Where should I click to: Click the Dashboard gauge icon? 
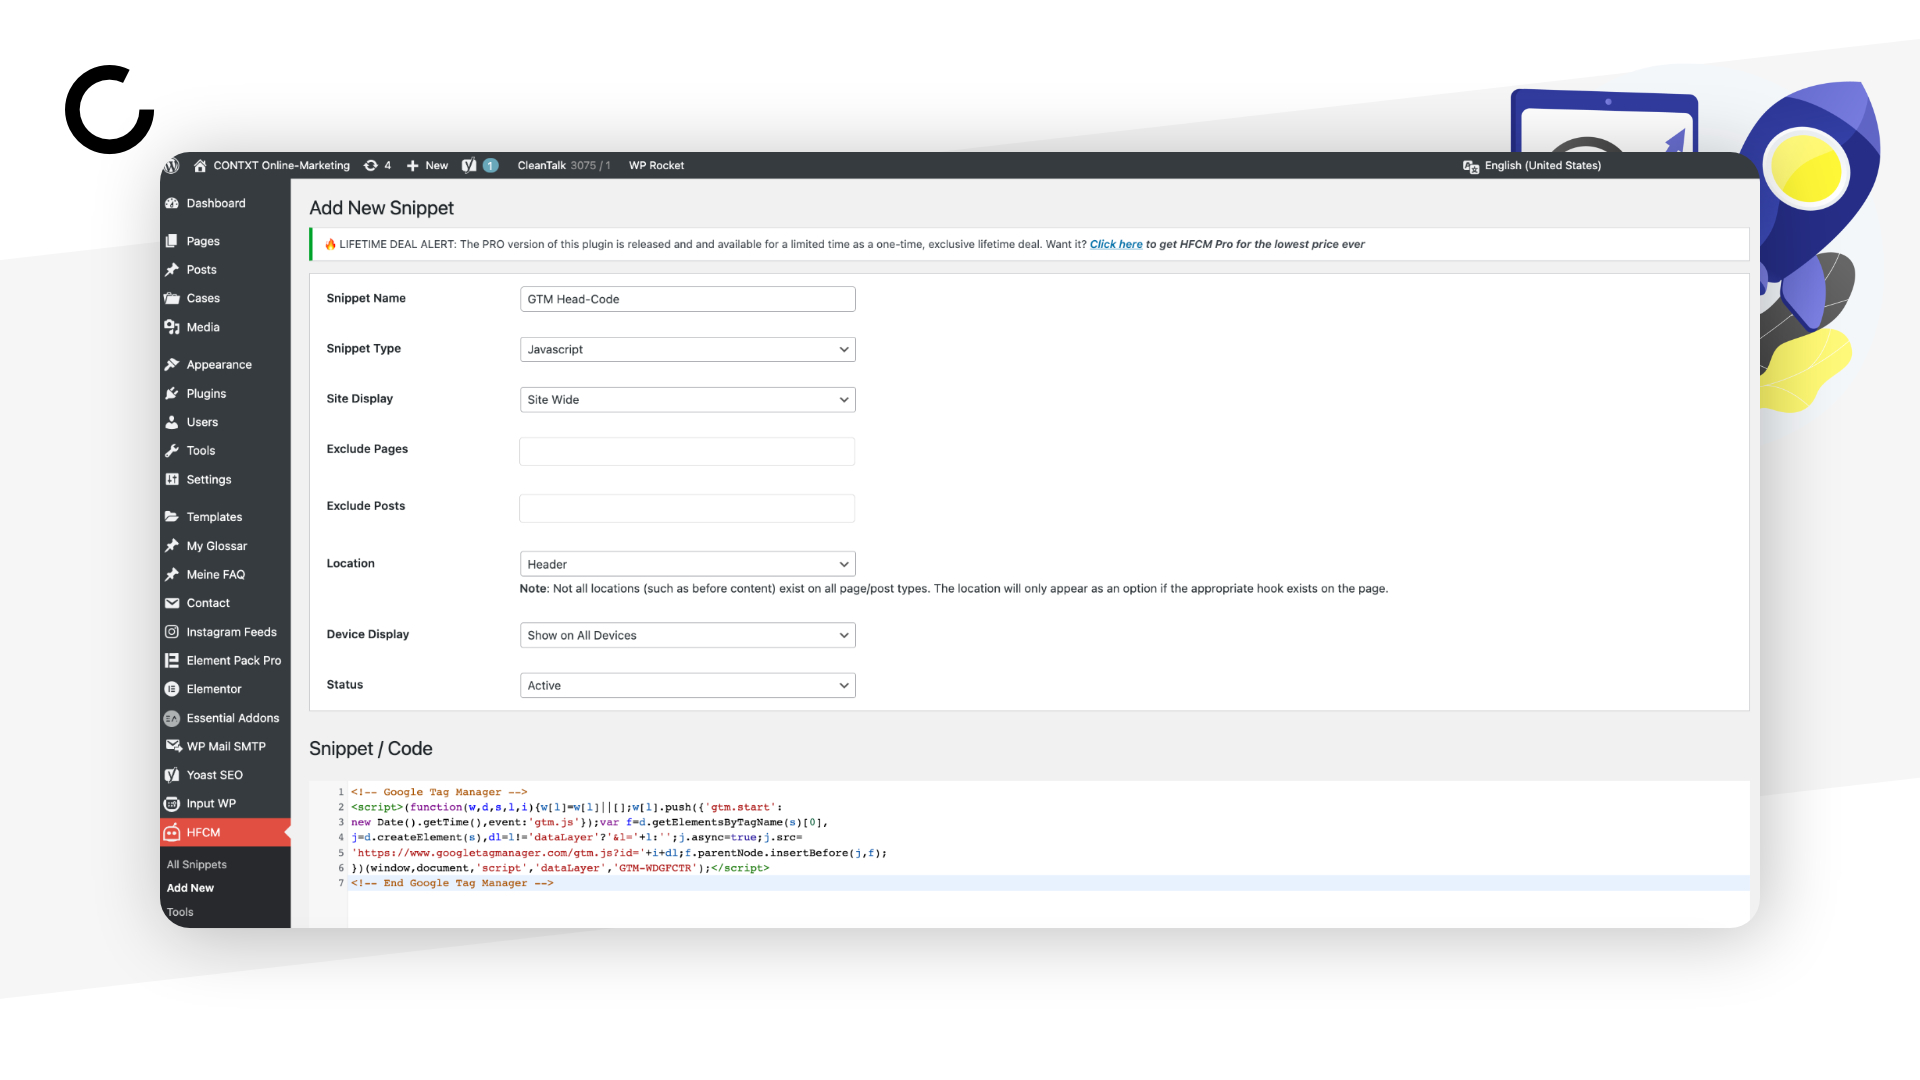click(172, 203)
